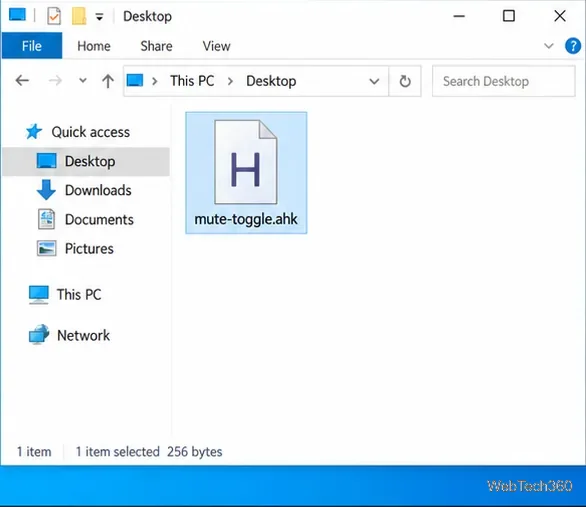Open Pictures in the navigation pane
The height and width of the screenshot is (507, 586).
point(89,248)
